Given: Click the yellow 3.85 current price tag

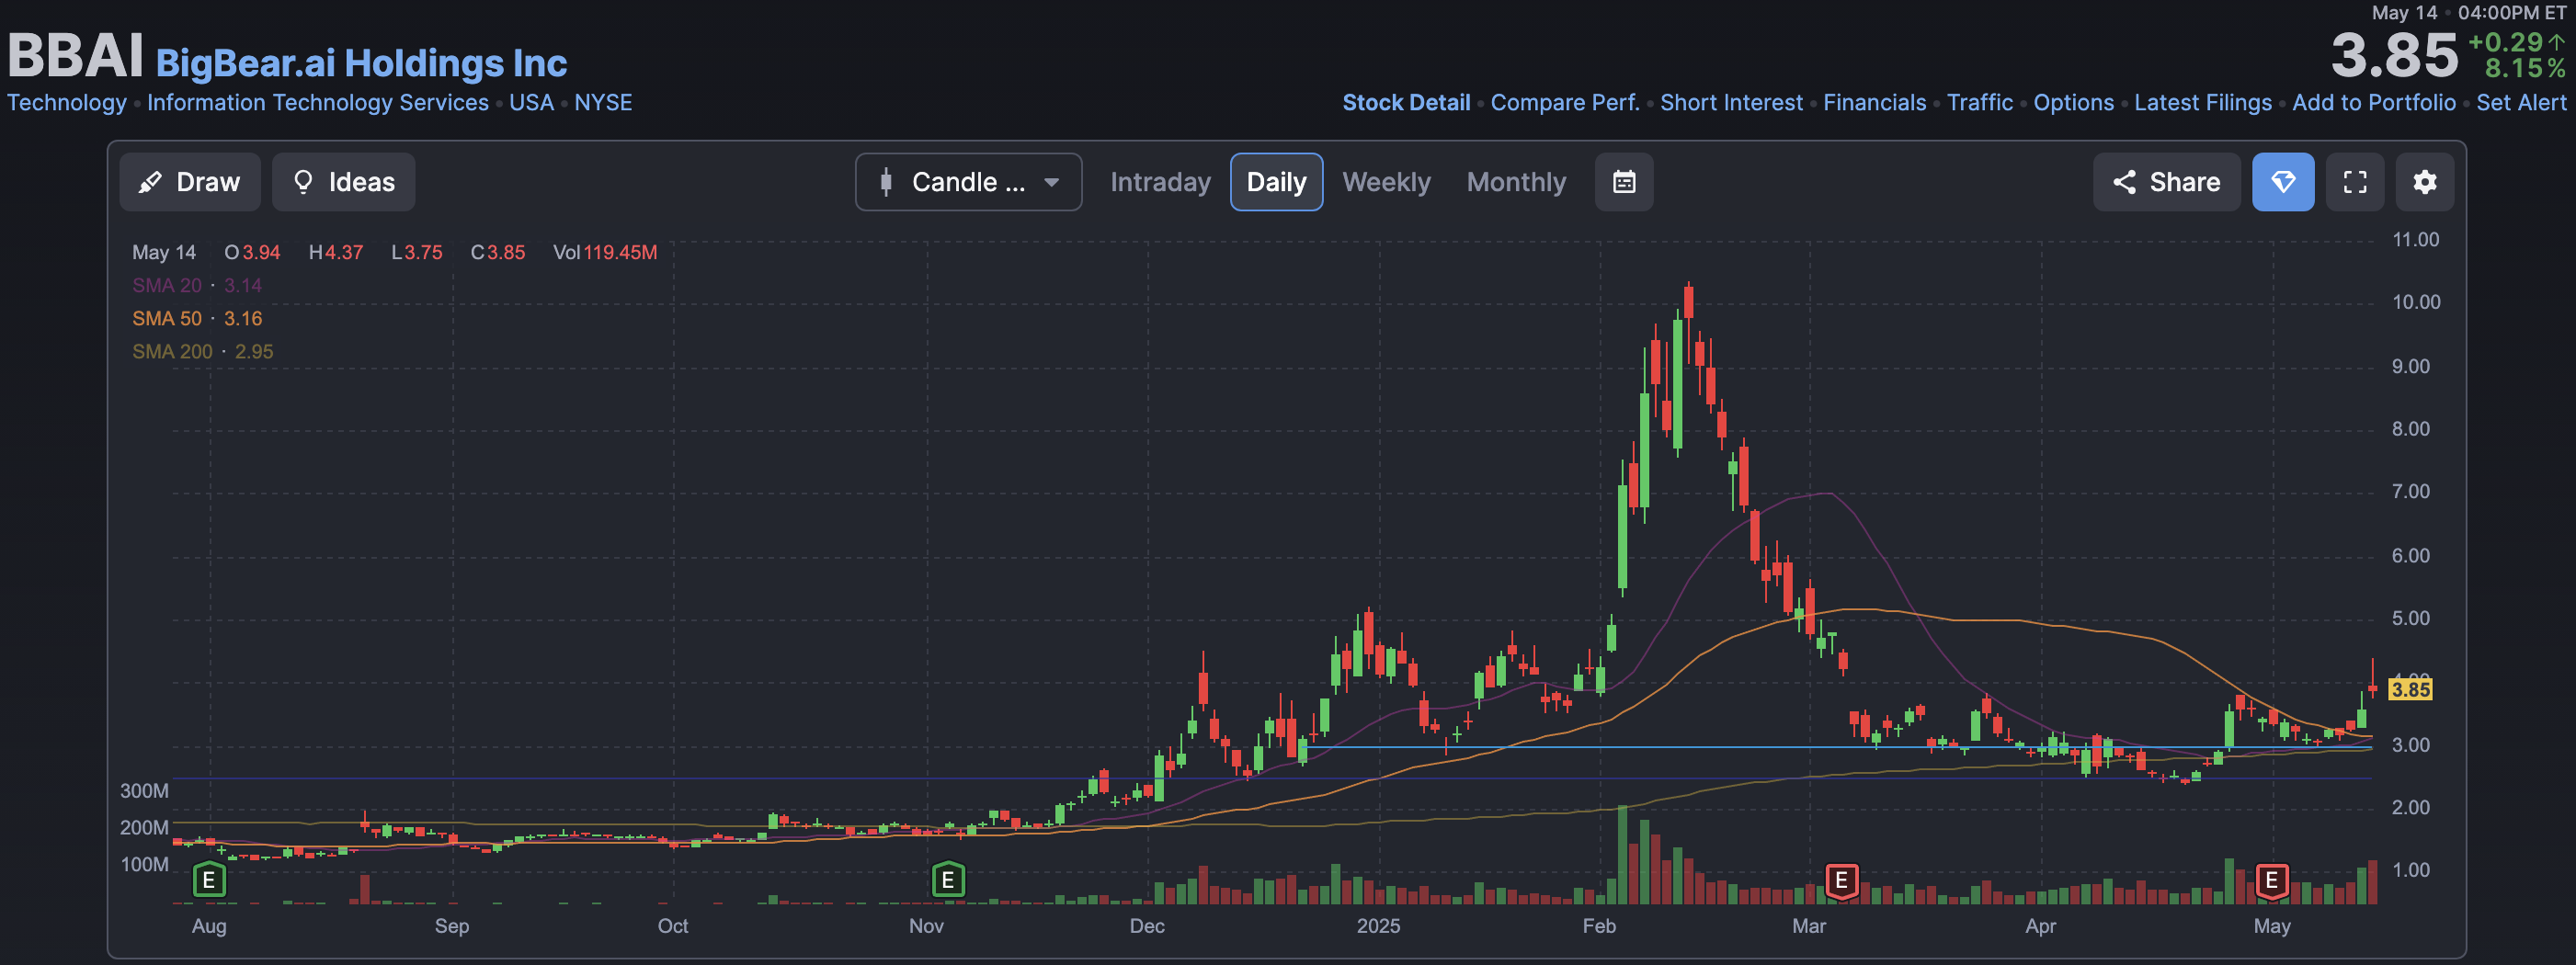Looking at the screenshot, I should click(x=2410, y=689).
